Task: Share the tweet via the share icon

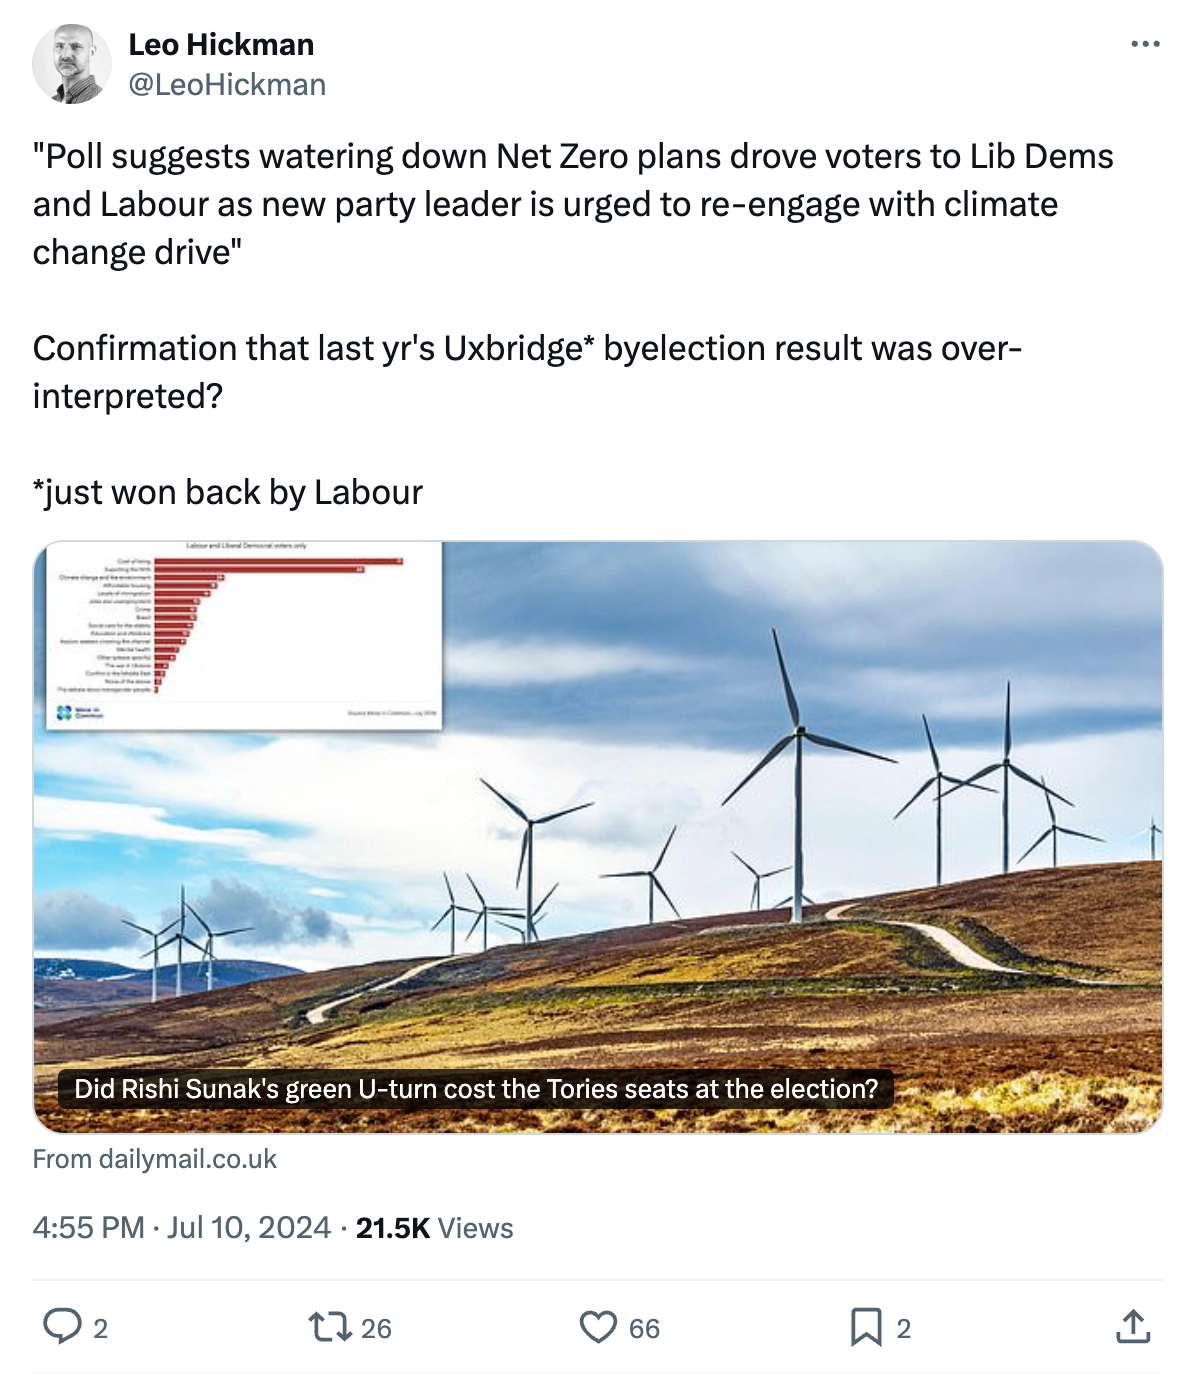Action: (x=1133, y=1329)
